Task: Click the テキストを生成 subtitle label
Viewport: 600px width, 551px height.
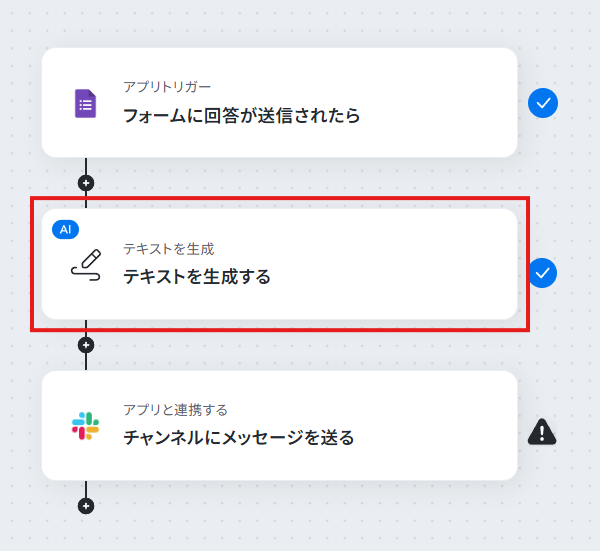Action: tap(168, 249)
